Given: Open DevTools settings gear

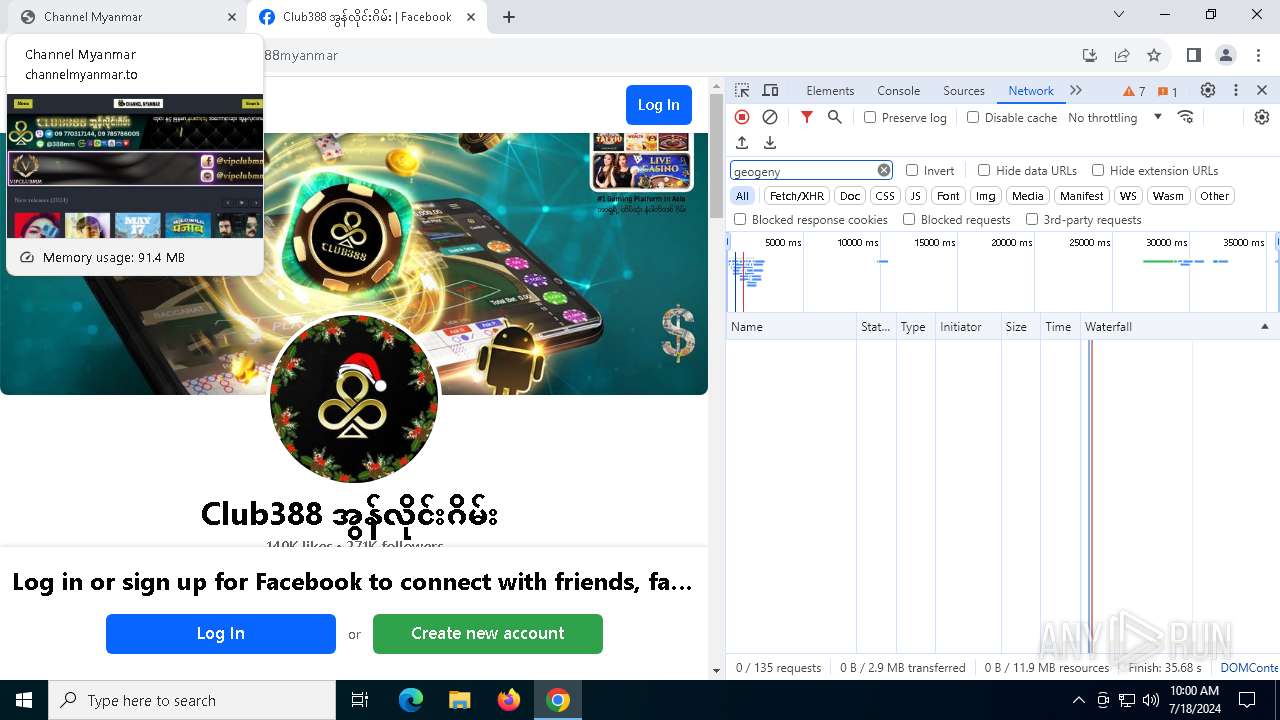Looking at the screenshot, I should point(1208,90).
